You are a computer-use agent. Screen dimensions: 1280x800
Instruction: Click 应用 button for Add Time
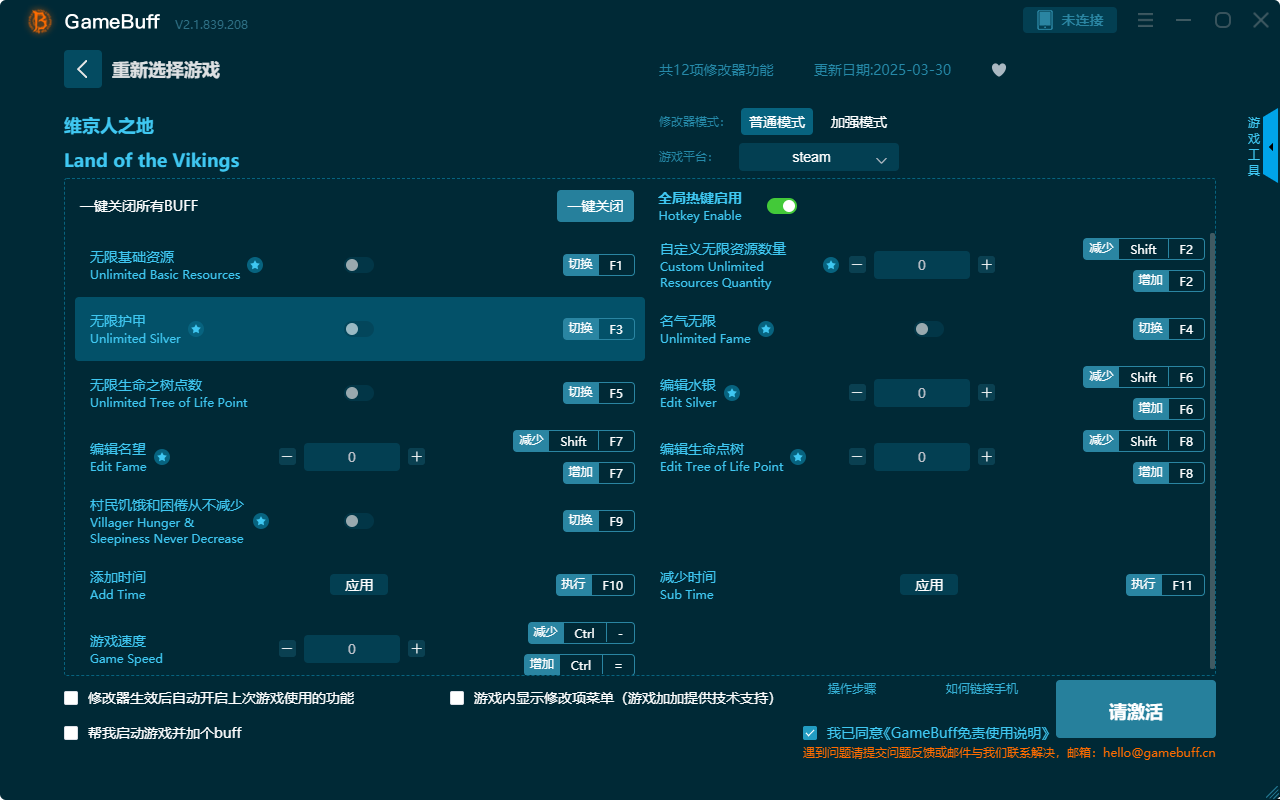pyautogui.click(x=359, y=585)
